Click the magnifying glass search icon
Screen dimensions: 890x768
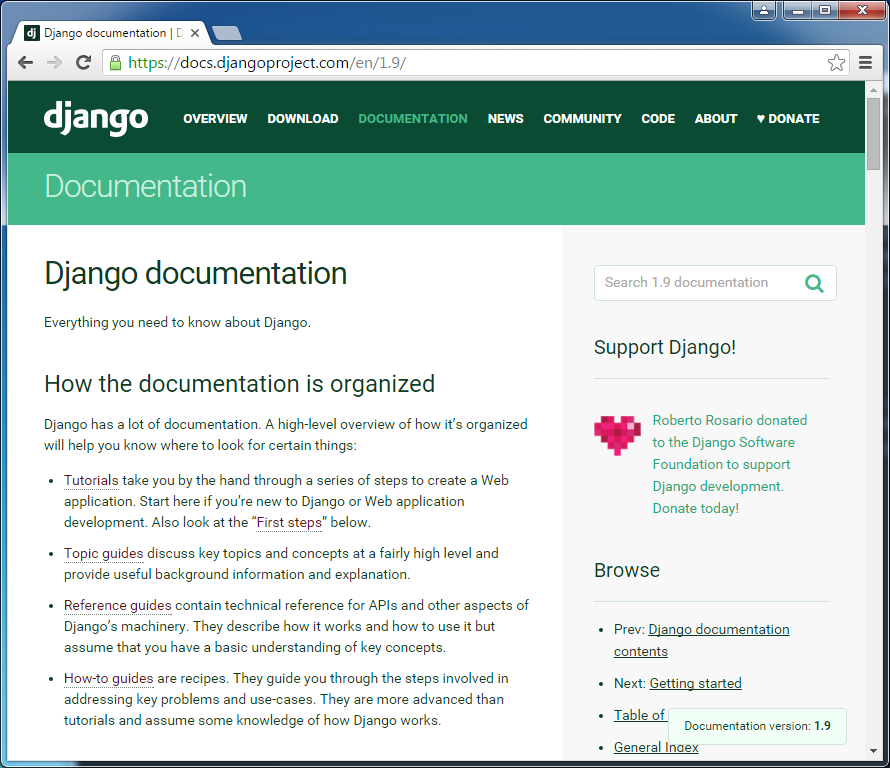815,283
